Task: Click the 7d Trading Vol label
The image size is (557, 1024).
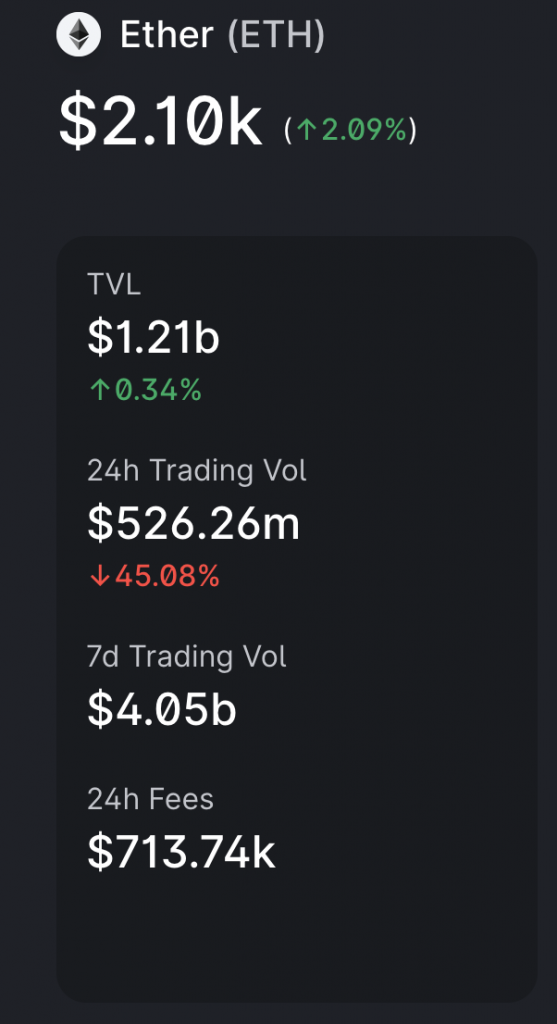Action: pyautogui.click(x=187, y=656)
